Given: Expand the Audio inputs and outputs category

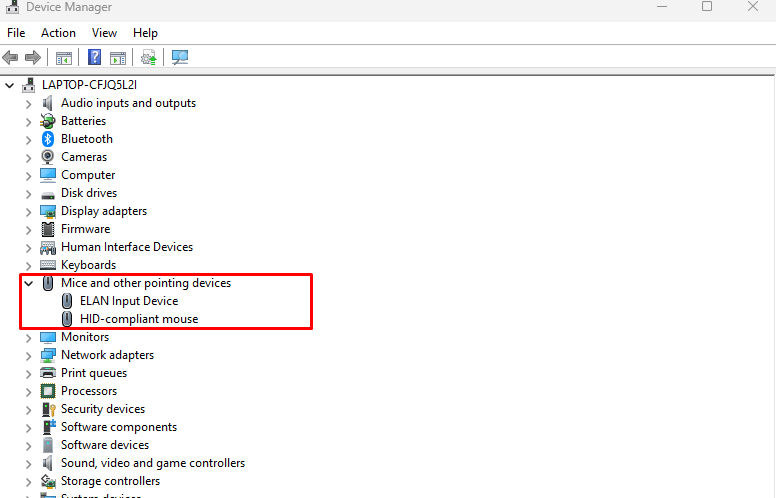Looking at the screenshot, I should (x=28, y=103).
